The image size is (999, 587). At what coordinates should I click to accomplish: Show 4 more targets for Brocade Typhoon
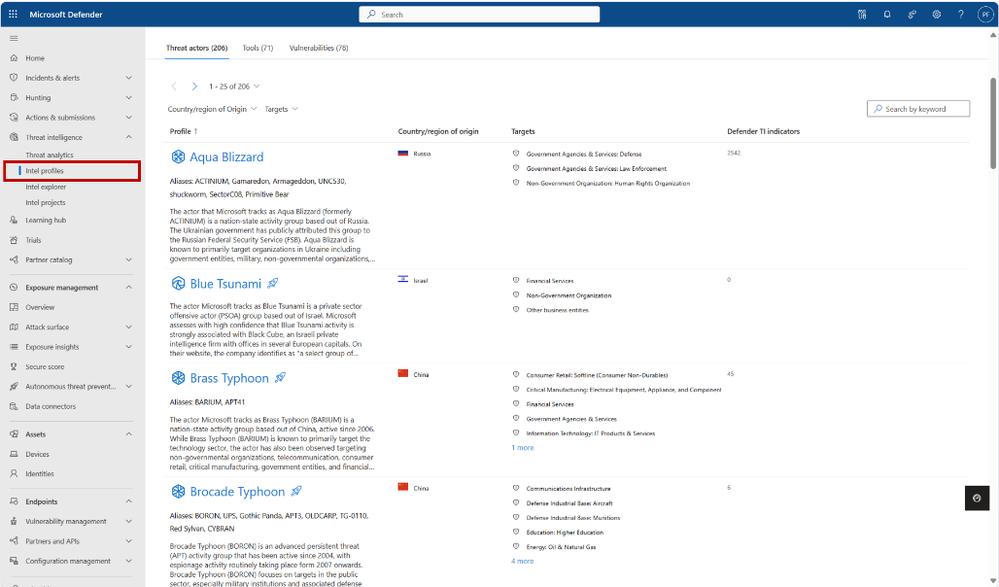click(x=522, y=561)
